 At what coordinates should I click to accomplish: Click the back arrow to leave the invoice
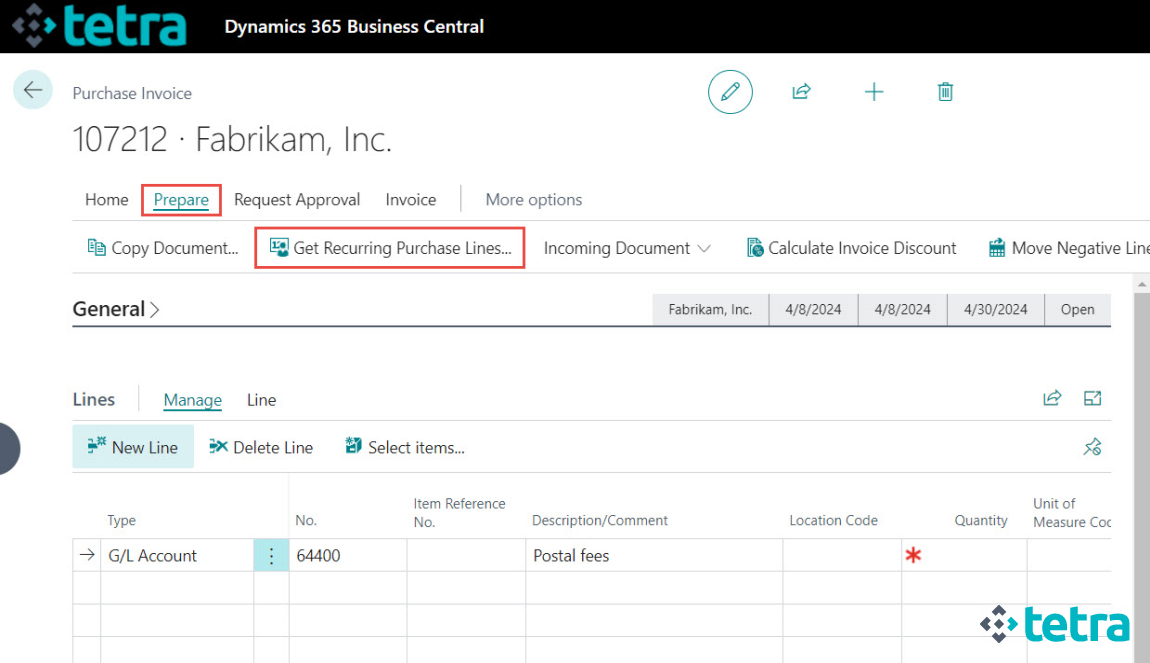pos(33,90)
